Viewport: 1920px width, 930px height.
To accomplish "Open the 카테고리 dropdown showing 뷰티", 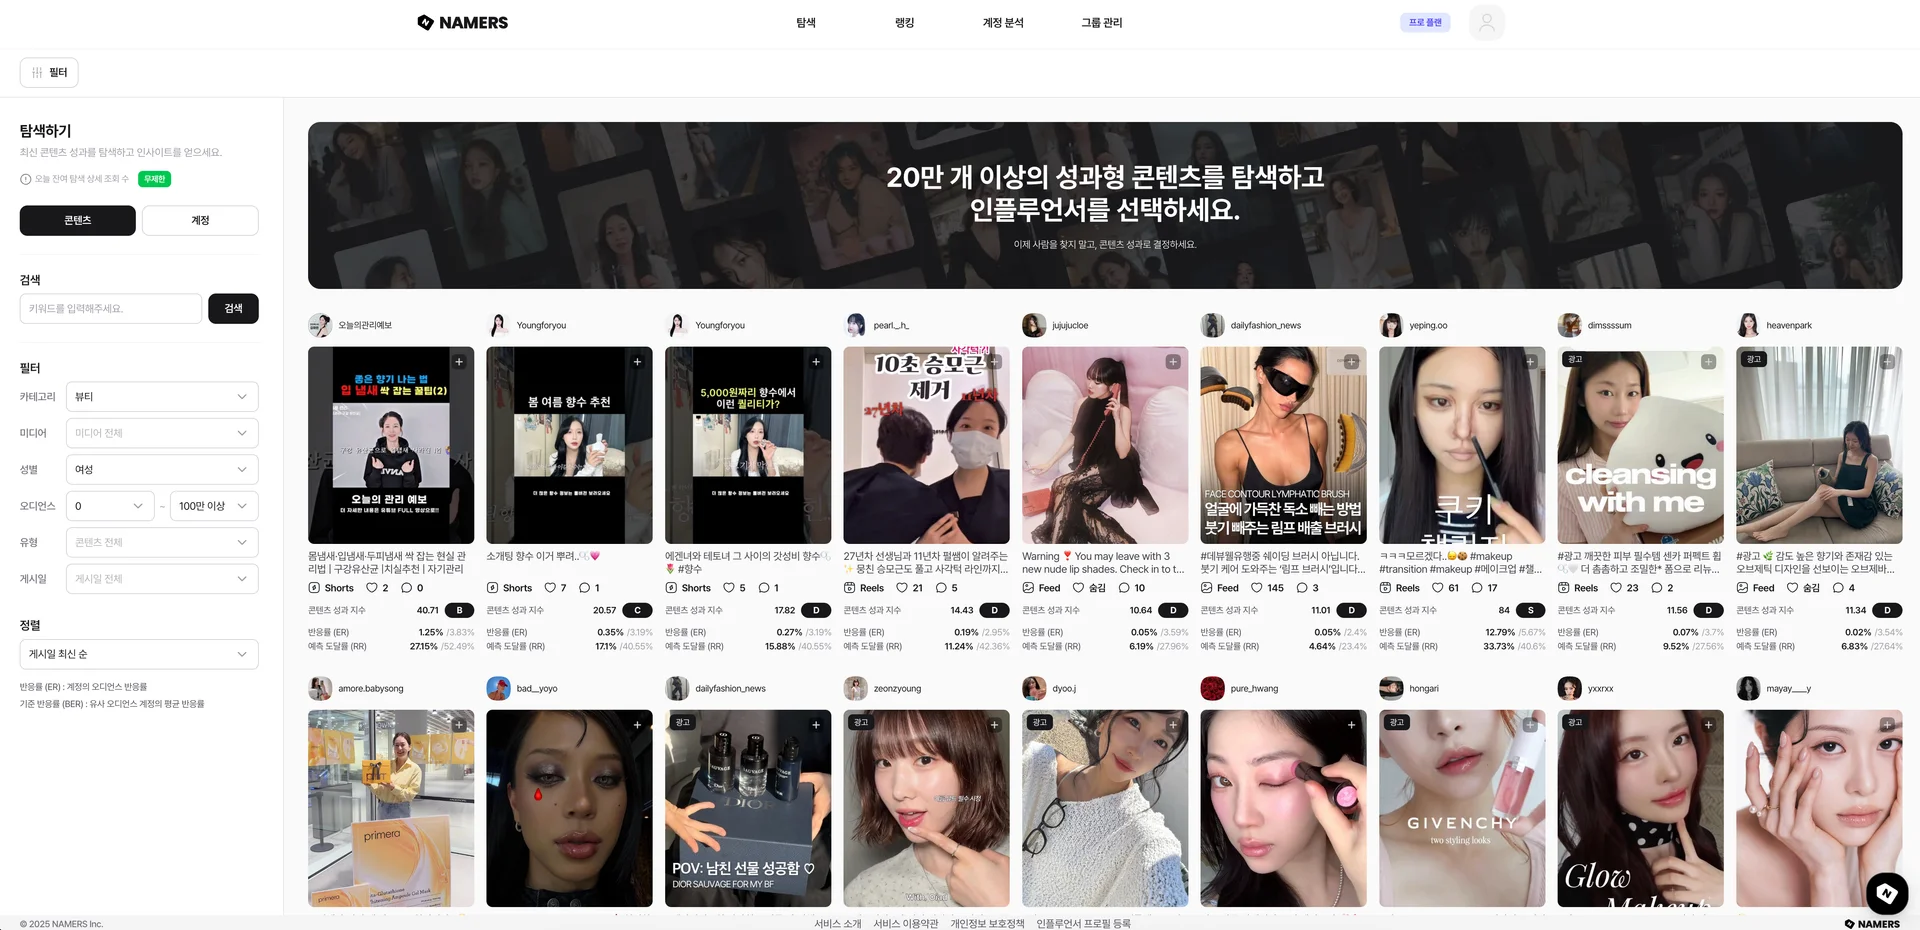I will tap(162, 397).
